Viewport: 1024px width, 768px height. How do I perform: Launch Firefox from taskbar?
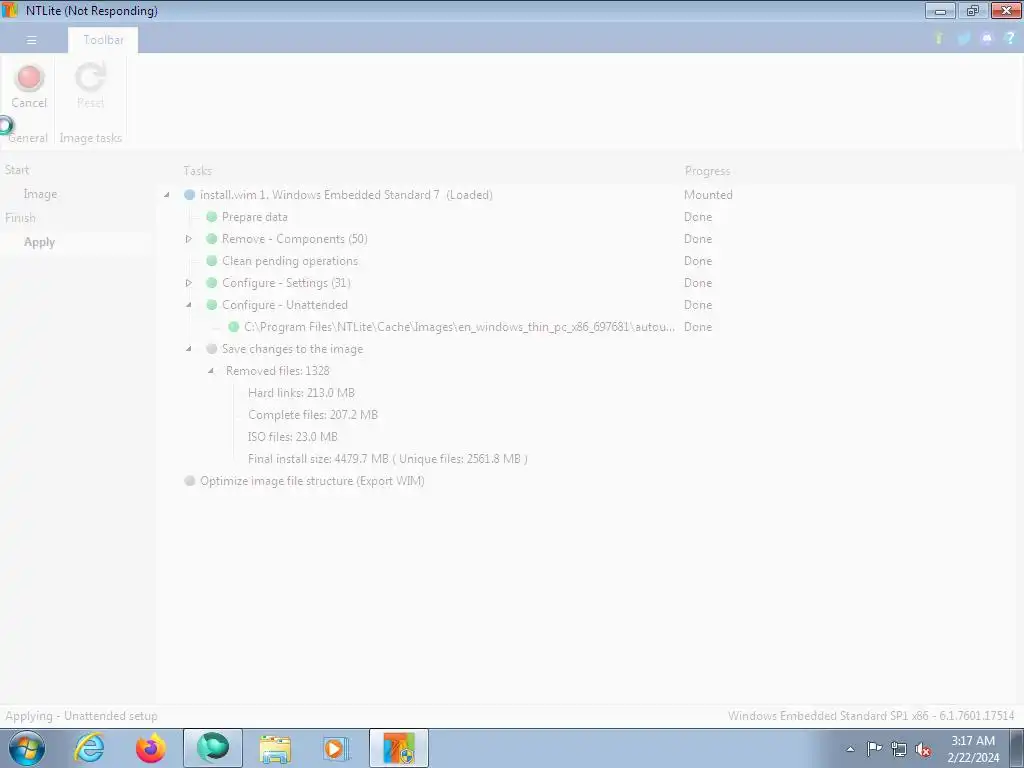coord(151,748)
